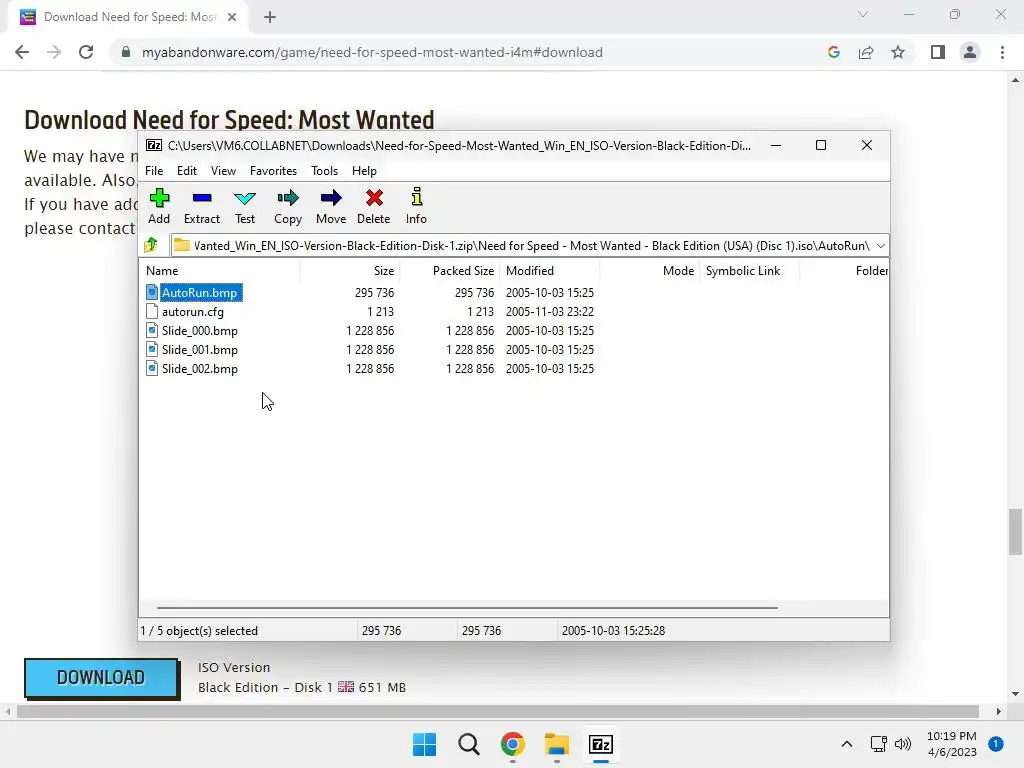Click the network icon in system tray

click(878, 744)
